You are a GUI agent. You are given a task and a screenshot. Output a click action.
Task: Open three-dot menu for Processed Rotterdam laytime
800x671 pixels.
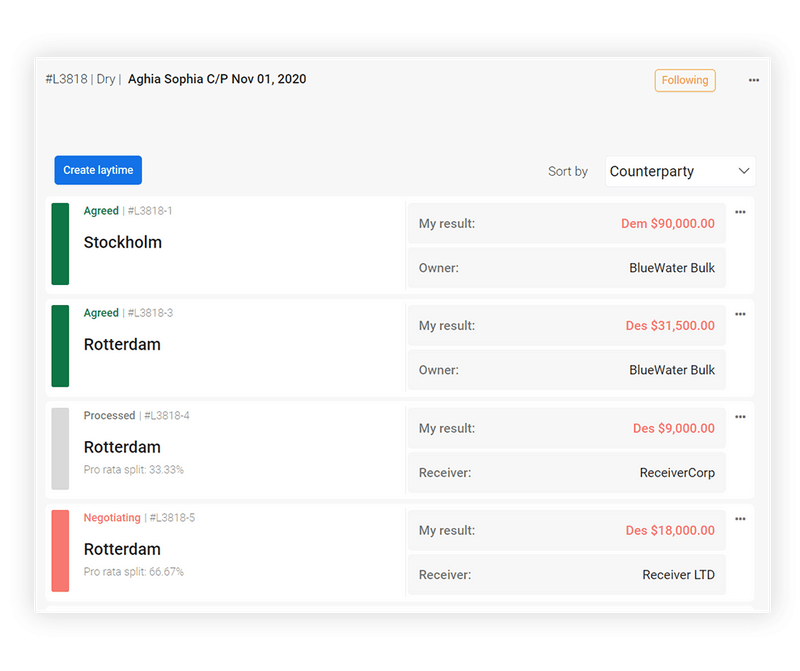tap(740, 417)
